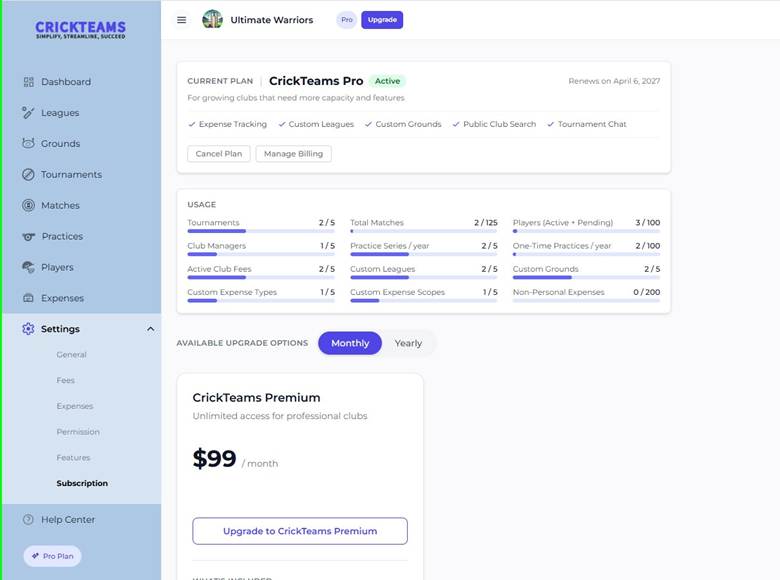780x580 pixels.
Task: Open Fees settings submenu item
Action: [66, 381]
